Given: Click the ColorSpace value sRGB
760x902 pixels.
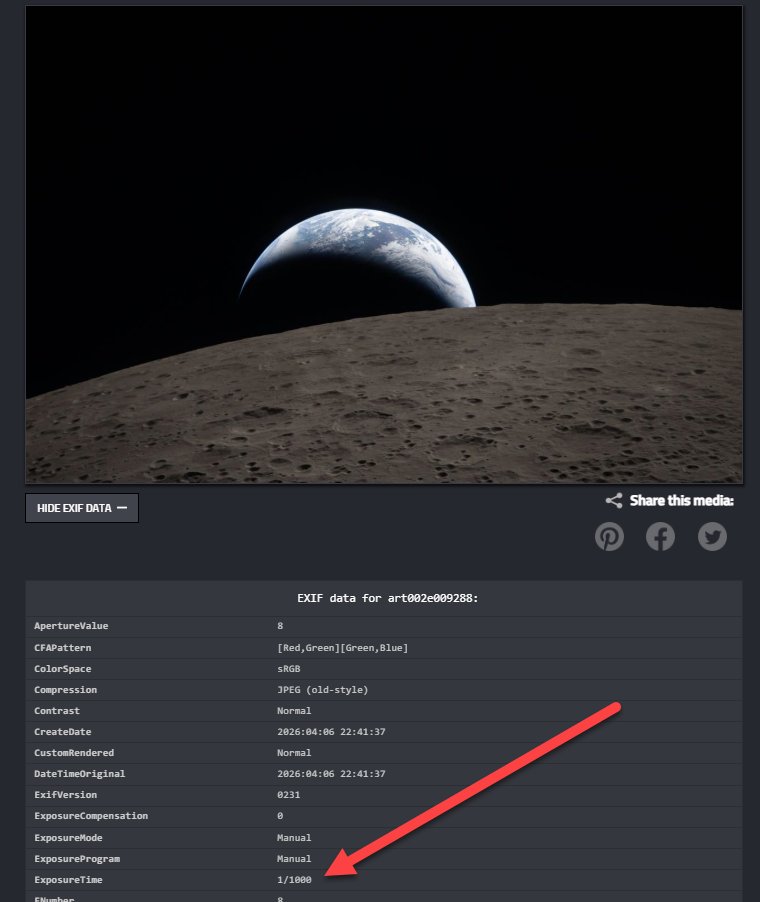Looking at the screenshot, I should [x=289, y=669].
